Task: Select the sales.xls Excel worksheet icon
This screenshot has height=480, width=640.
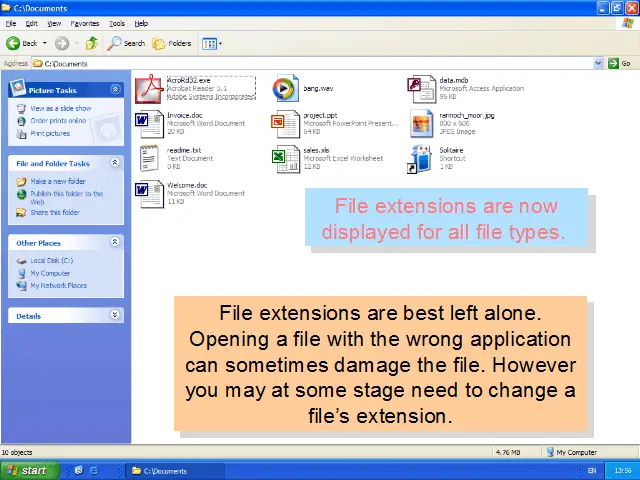Action: (286, 159)
